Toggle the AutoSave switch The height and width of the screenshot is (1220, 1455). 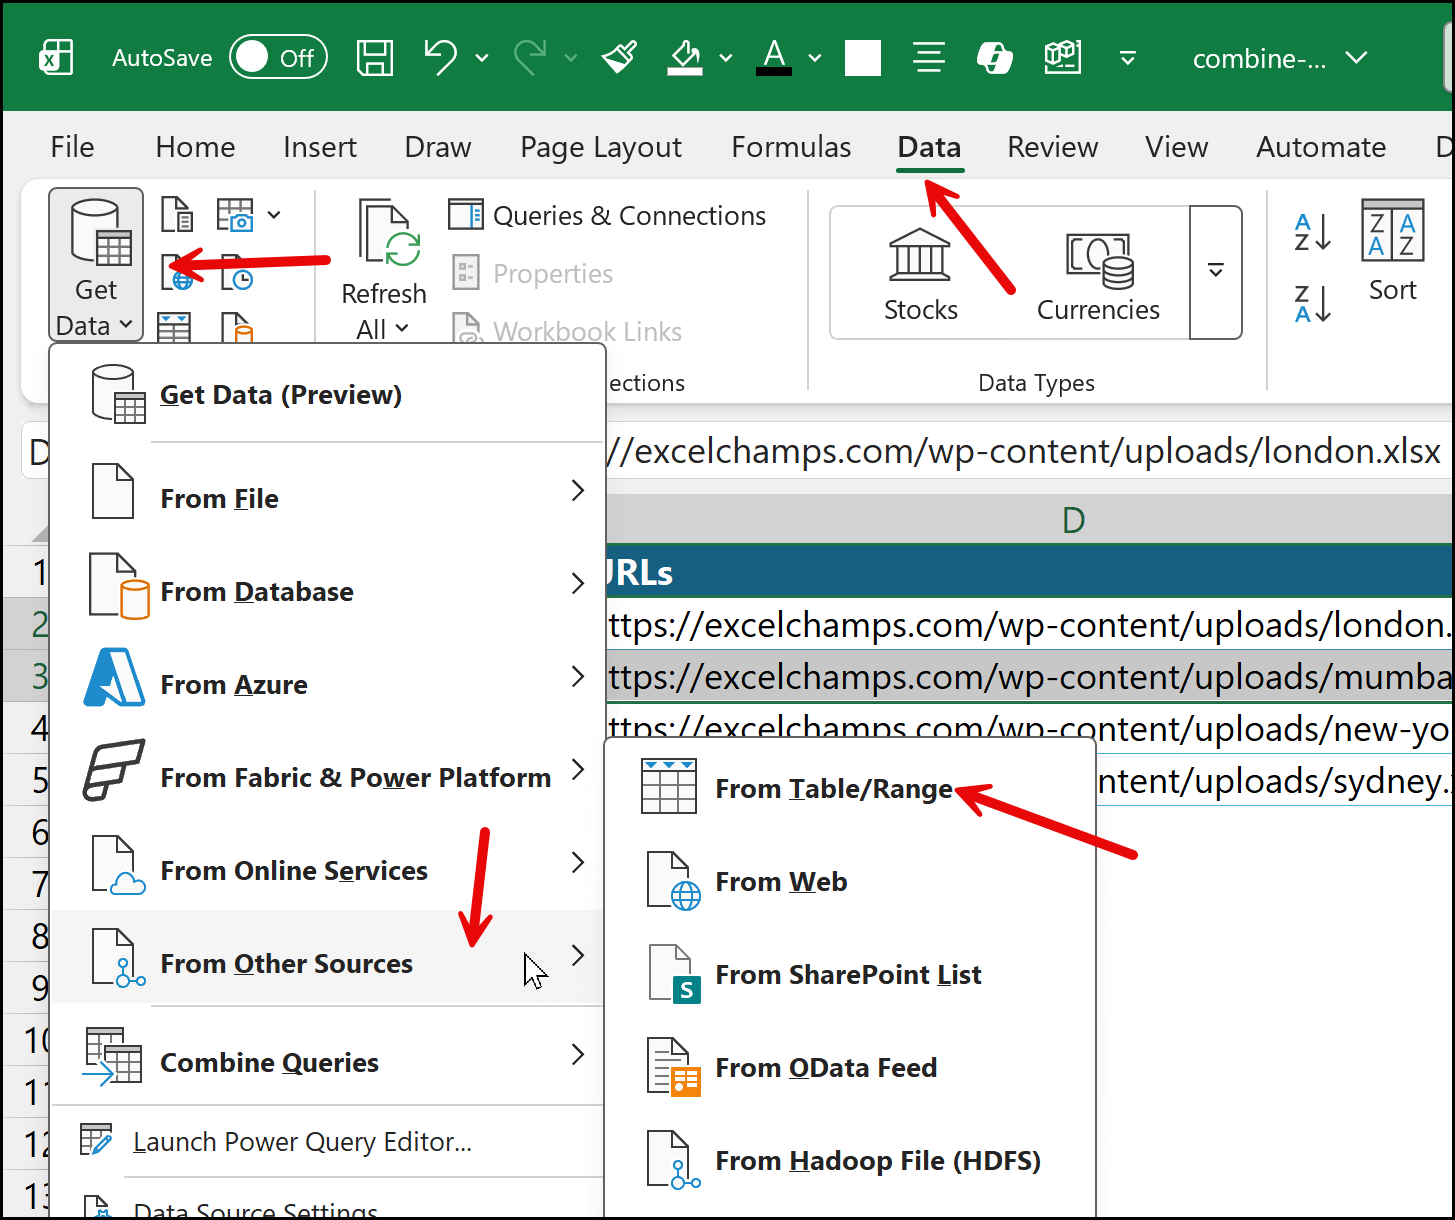[x=277, y=58]
